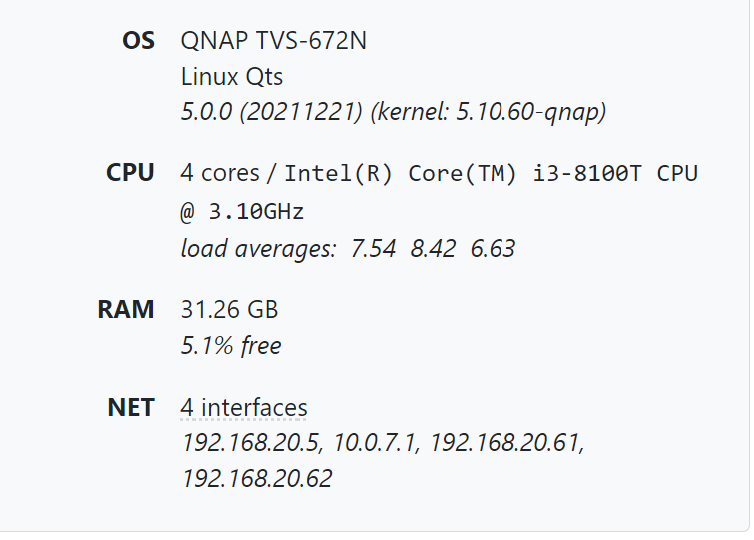The width and height of the screenshot is (754, 540).
Task: Click the NET section label
Action: 131,408
